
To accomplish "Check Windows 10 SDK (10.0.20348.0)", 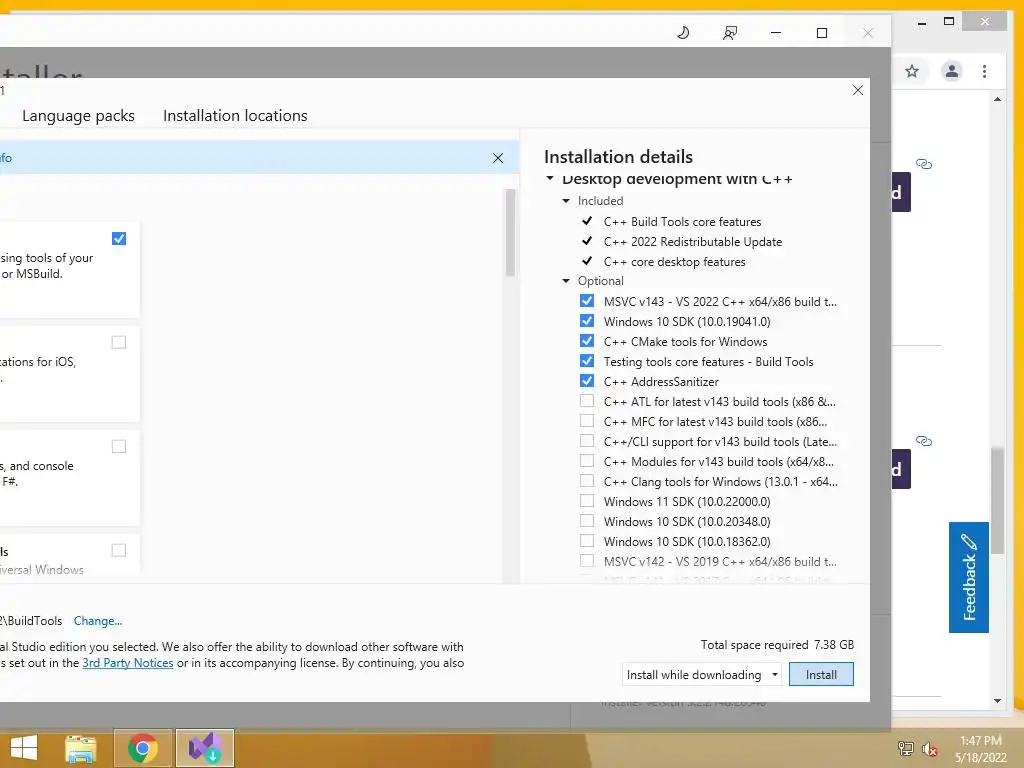I will (x=586, y=521).
